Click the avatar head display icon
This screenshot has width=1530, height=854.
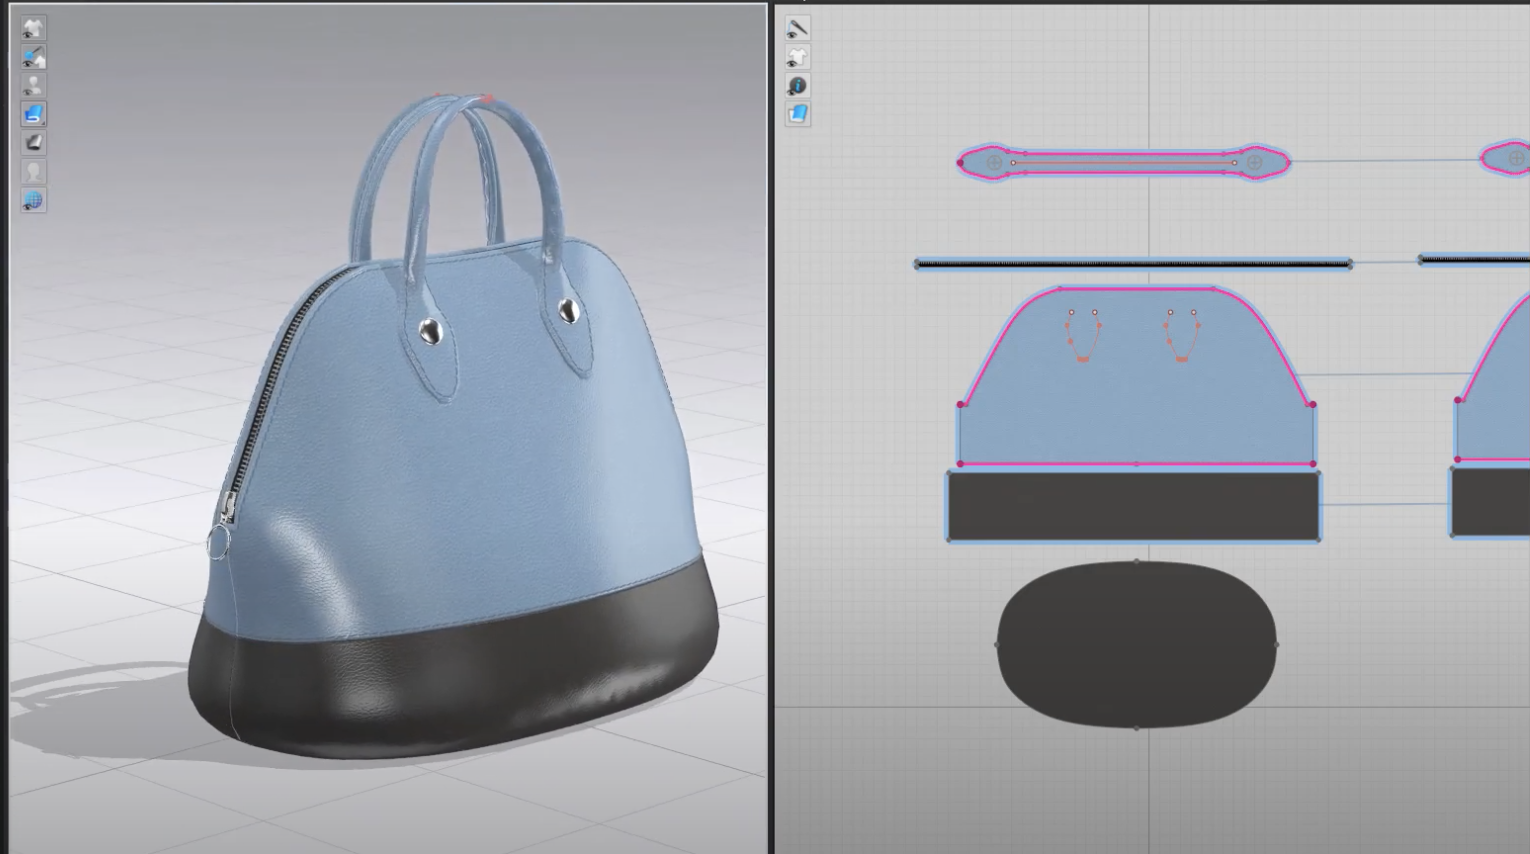[33, 171]
